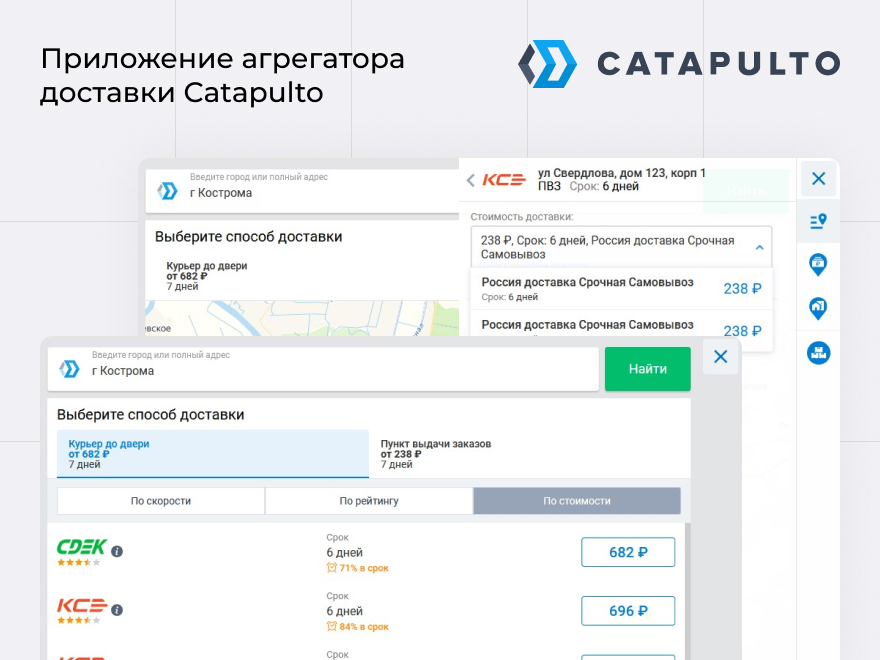880x660 pixels.
Task: Select the CDEK price 682 ₽ button
Action: pyautogui.click(x=628, y=552)
